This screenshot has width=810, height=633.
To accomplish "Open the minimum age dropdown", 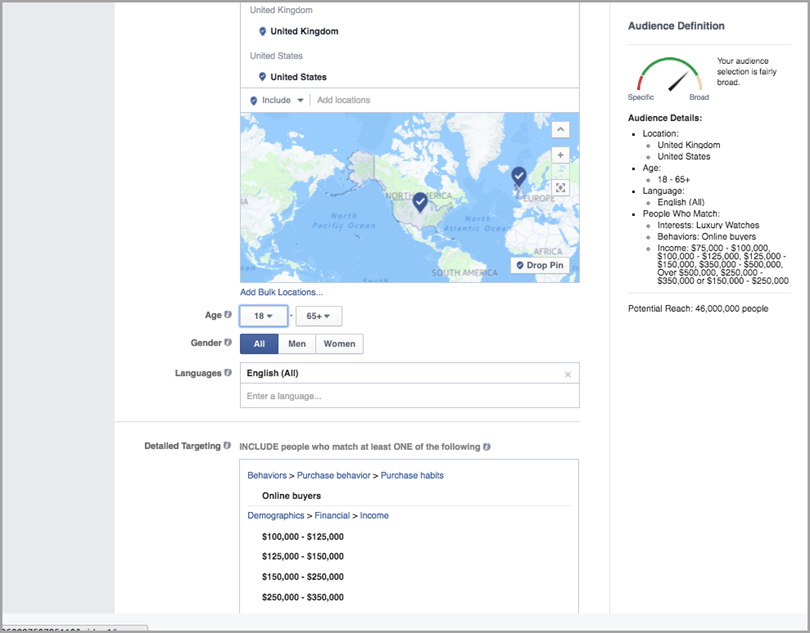I will 264,316.
